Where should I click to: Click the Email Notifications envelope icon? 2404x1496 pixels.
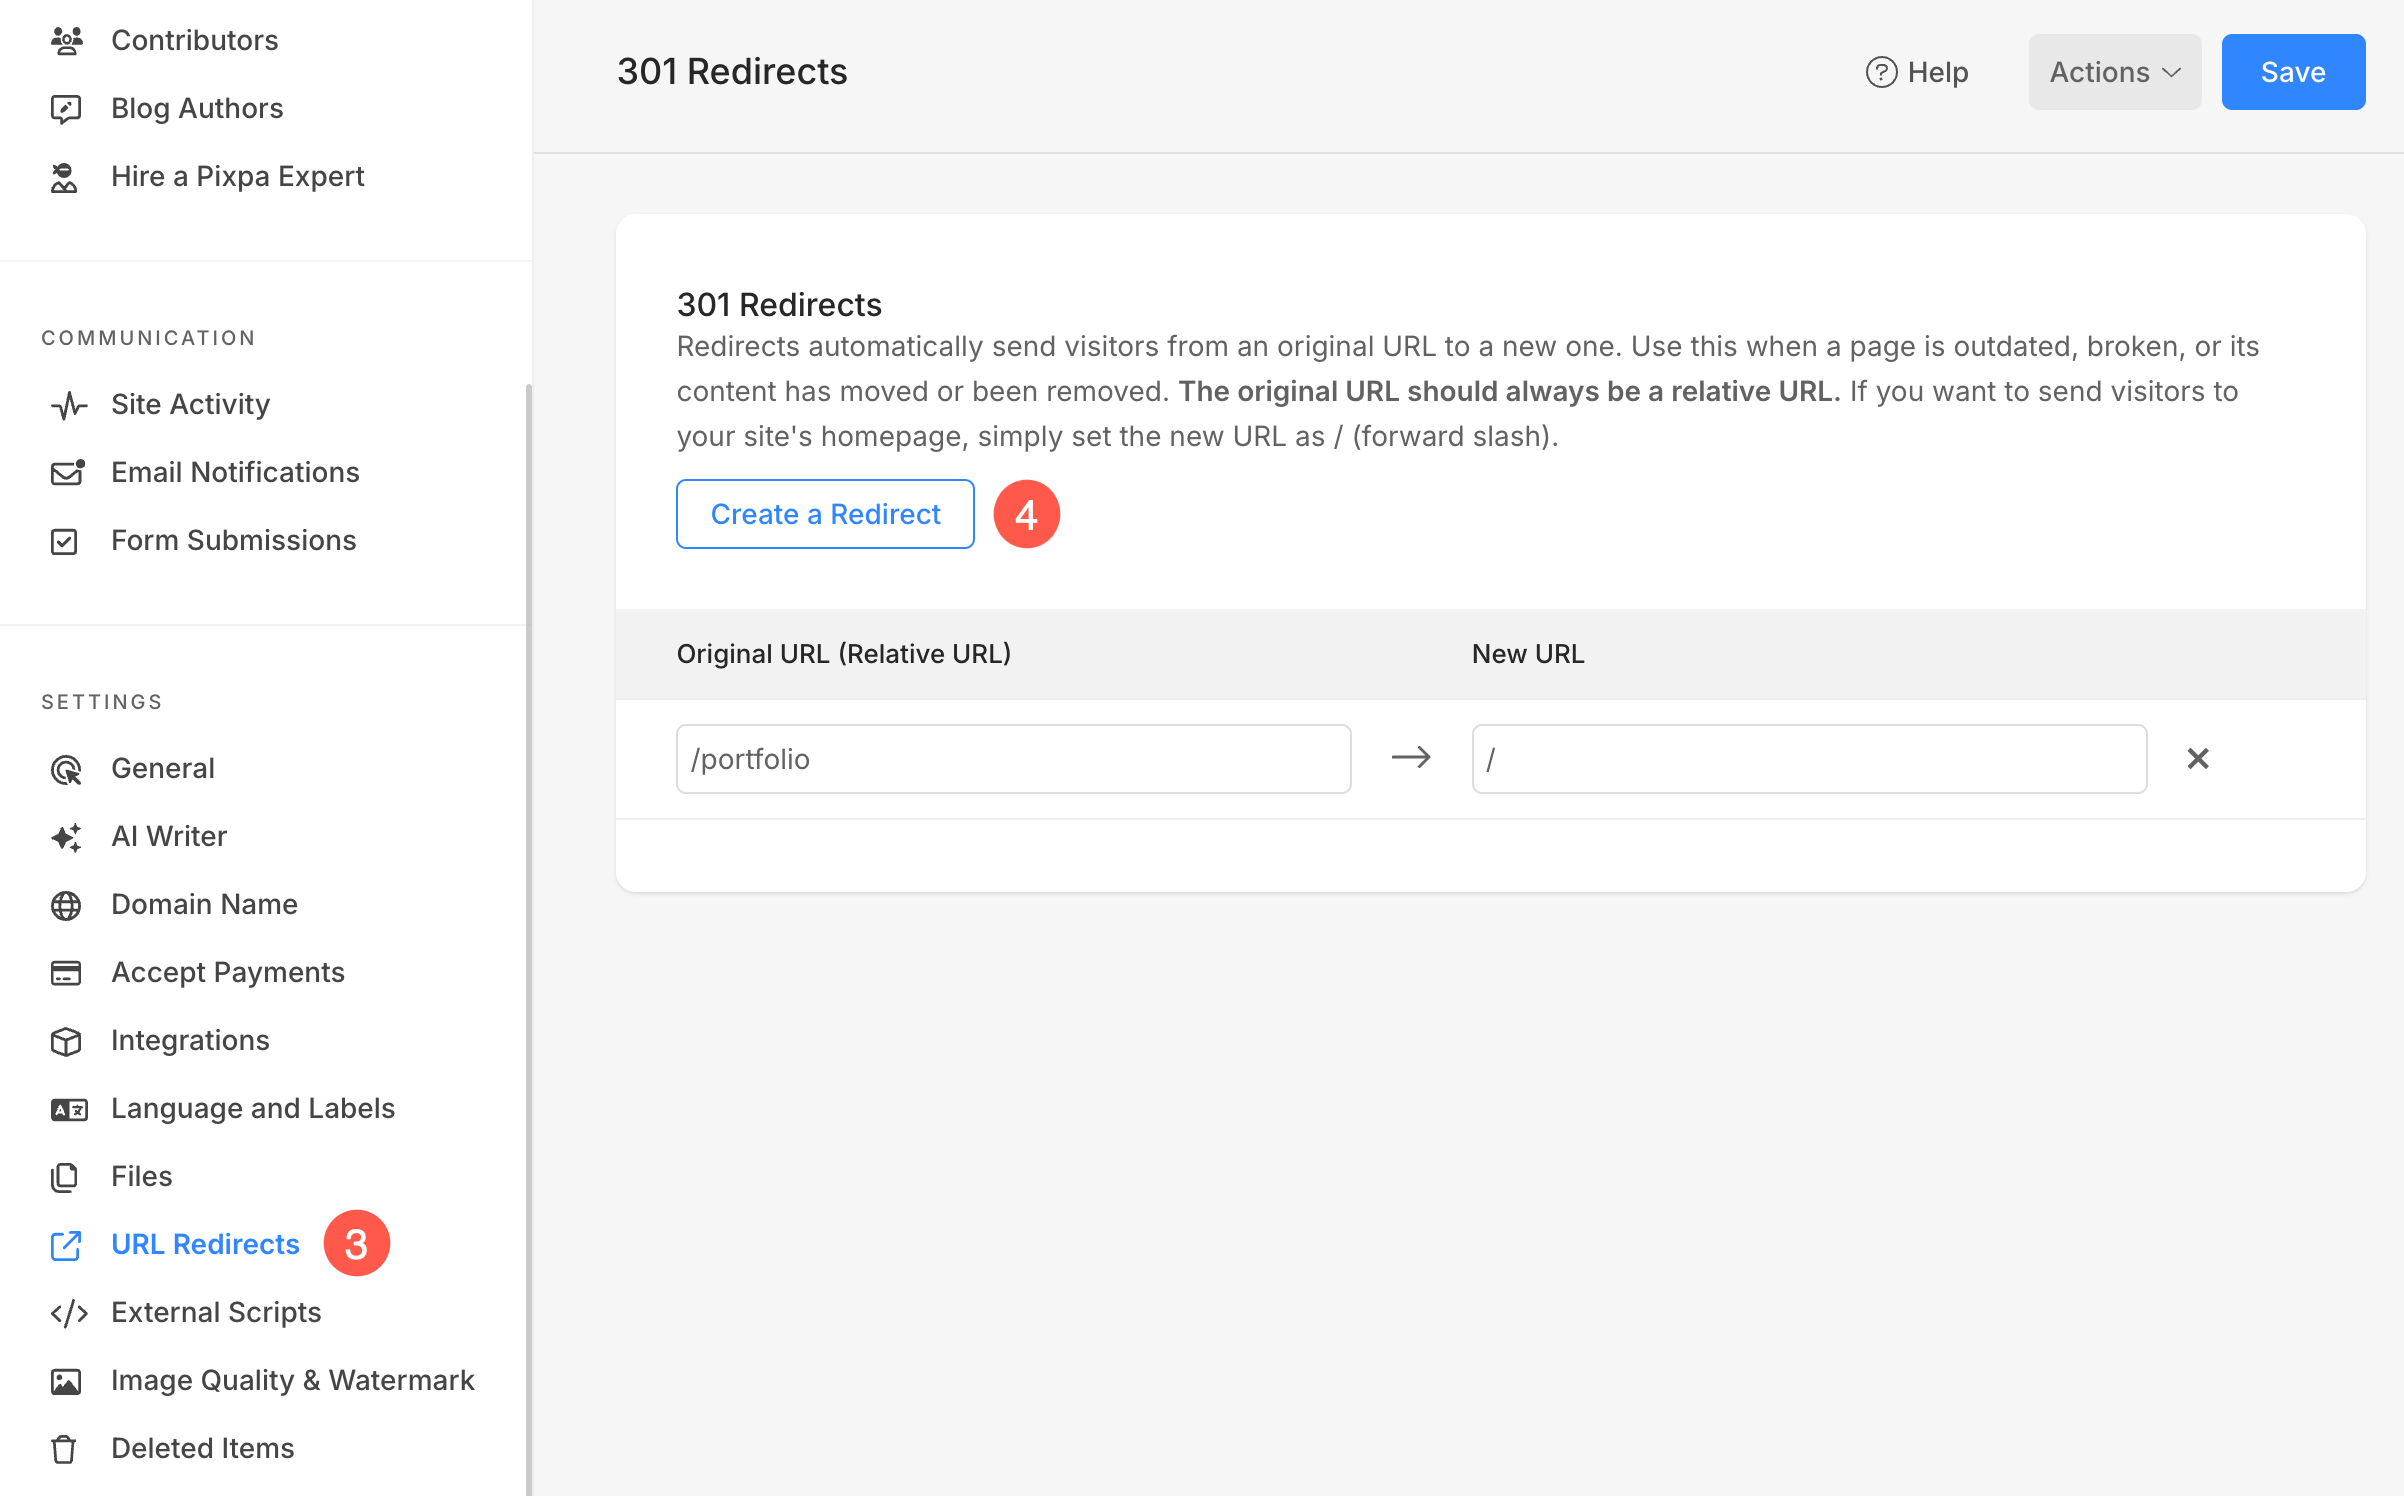click(67, 472)
